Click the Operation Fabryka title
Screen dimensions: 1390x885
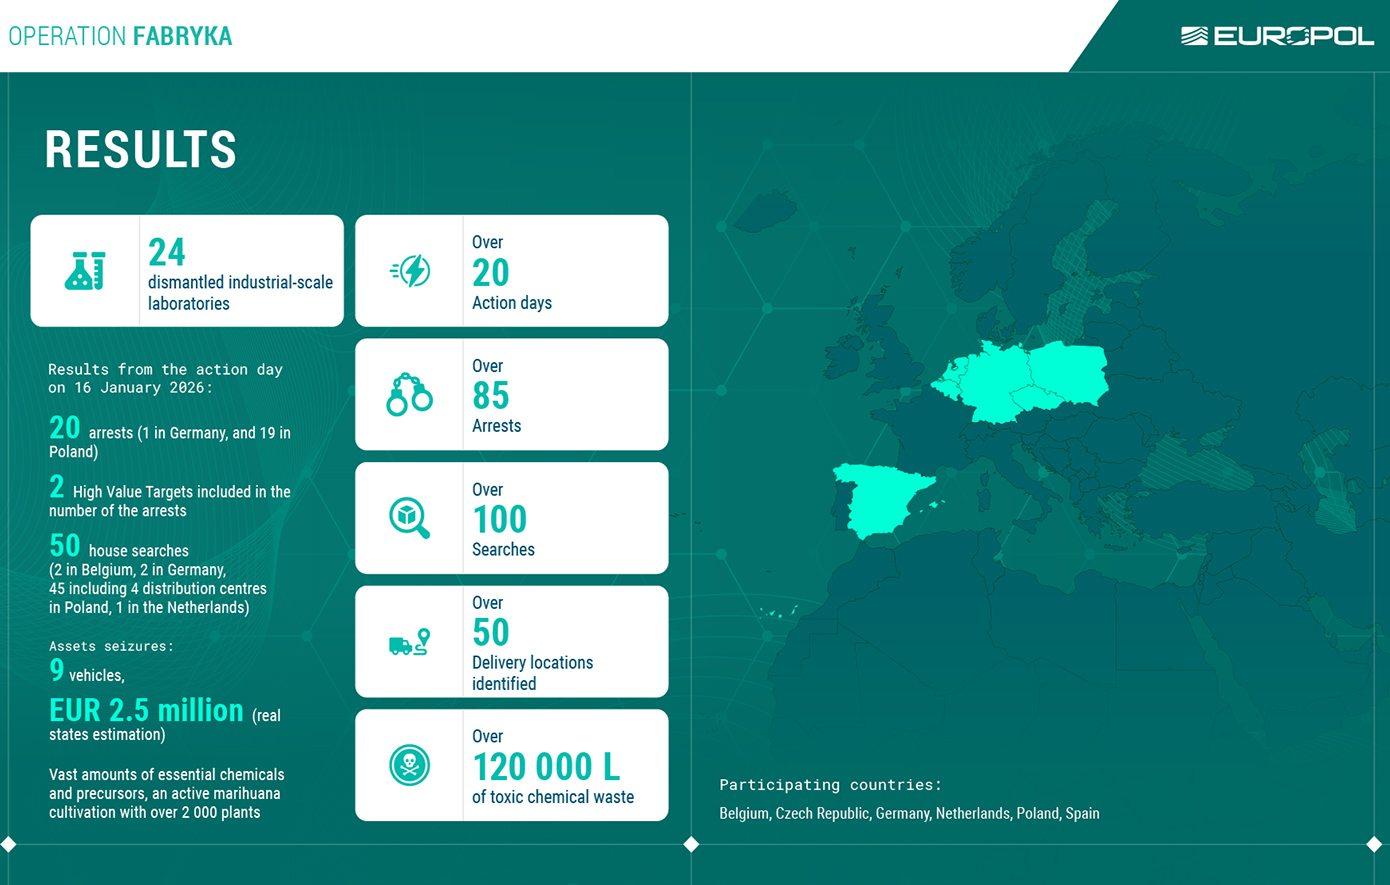120,37
